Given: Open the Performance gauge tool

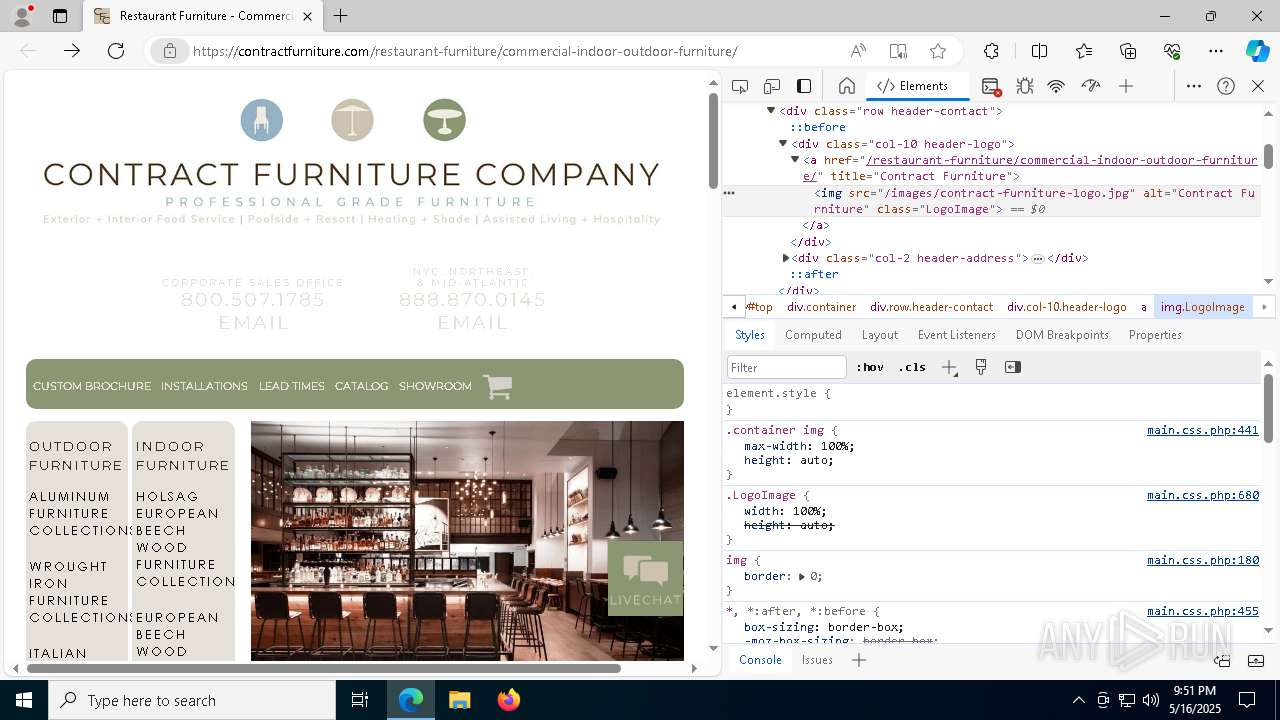Looking at the screenshot, I should 1091,86.
